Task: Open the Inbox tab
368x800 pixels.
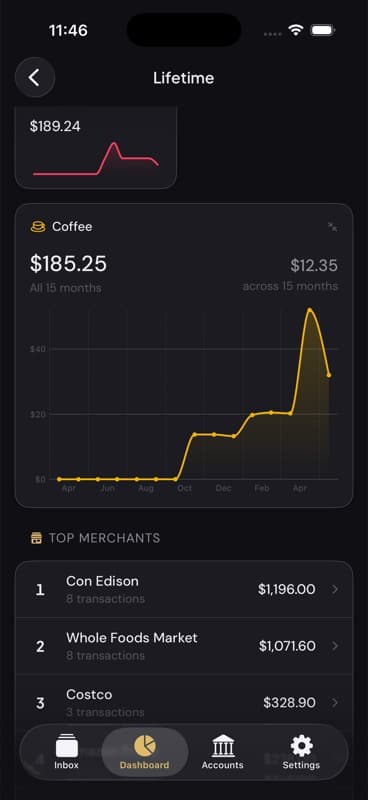Action: pos(66,752)
